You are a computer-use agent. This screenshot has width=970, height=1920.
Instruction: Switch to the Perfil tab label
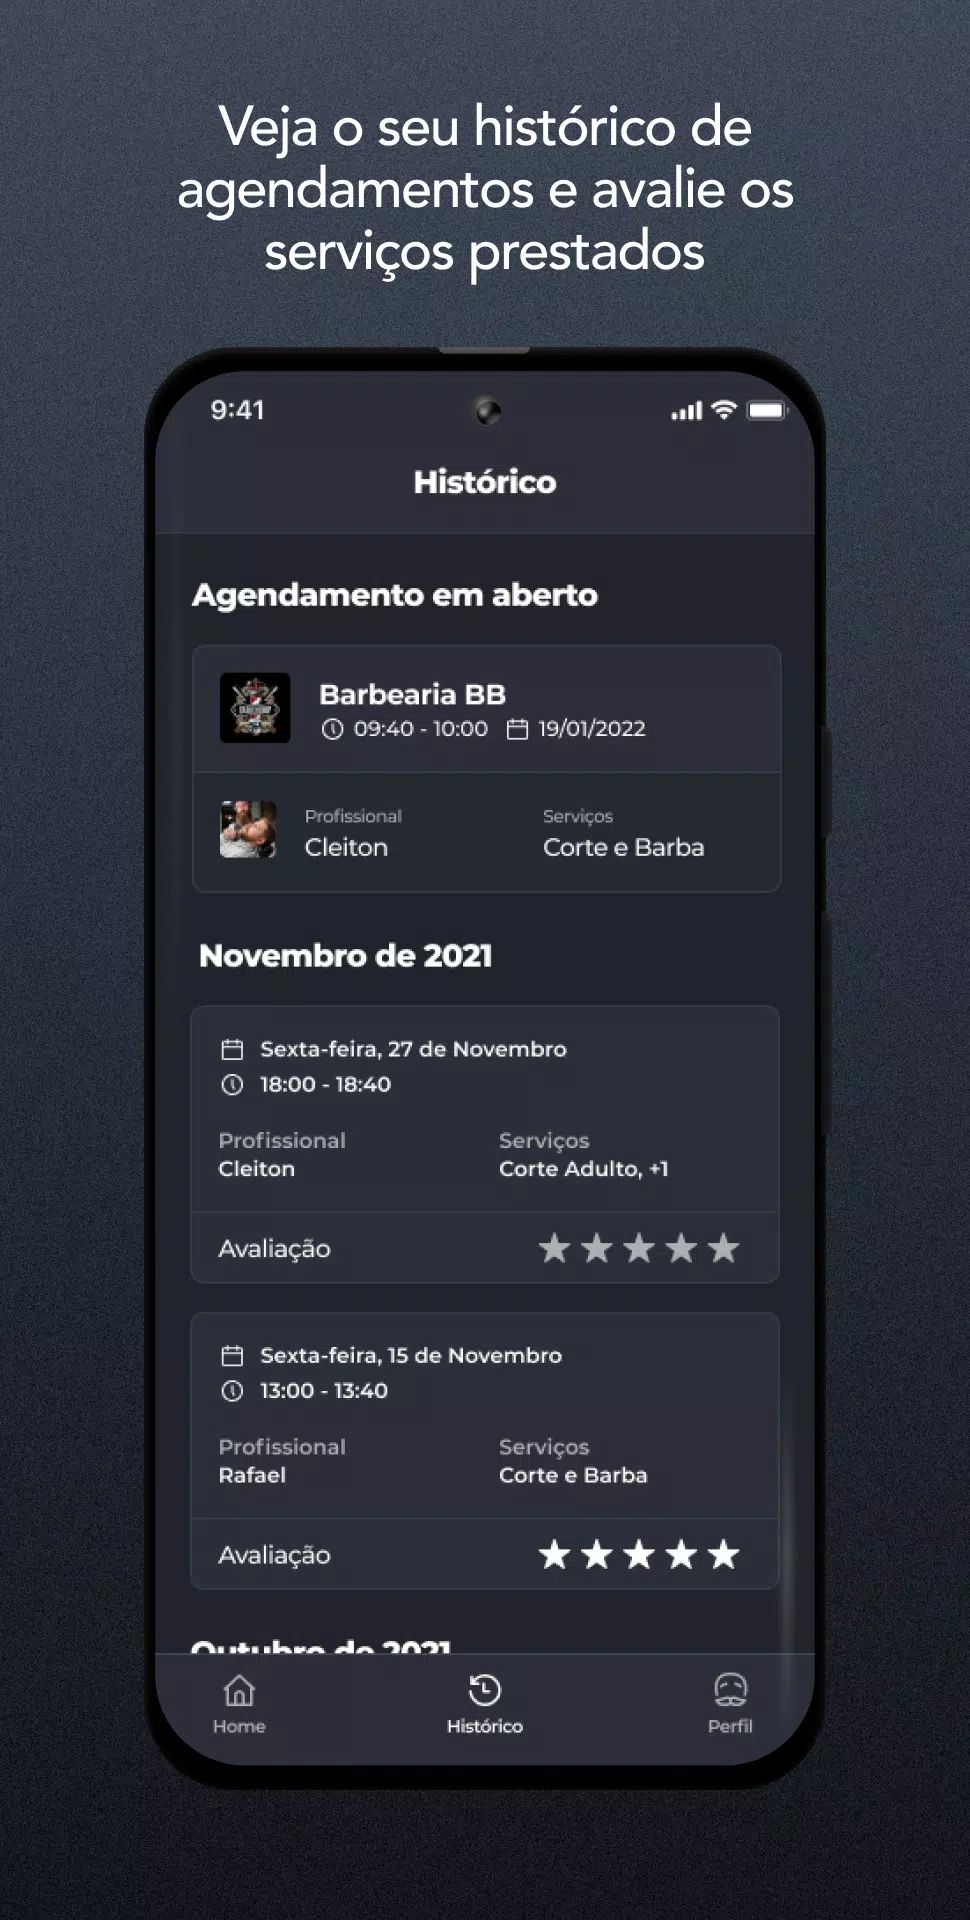[730, 1727]
